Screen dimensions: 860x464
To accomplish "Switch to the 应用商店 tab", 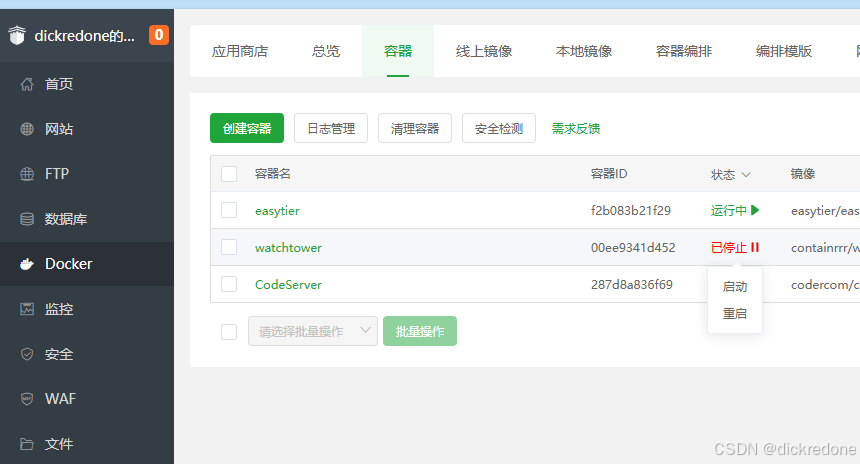I will coord(240,51).
